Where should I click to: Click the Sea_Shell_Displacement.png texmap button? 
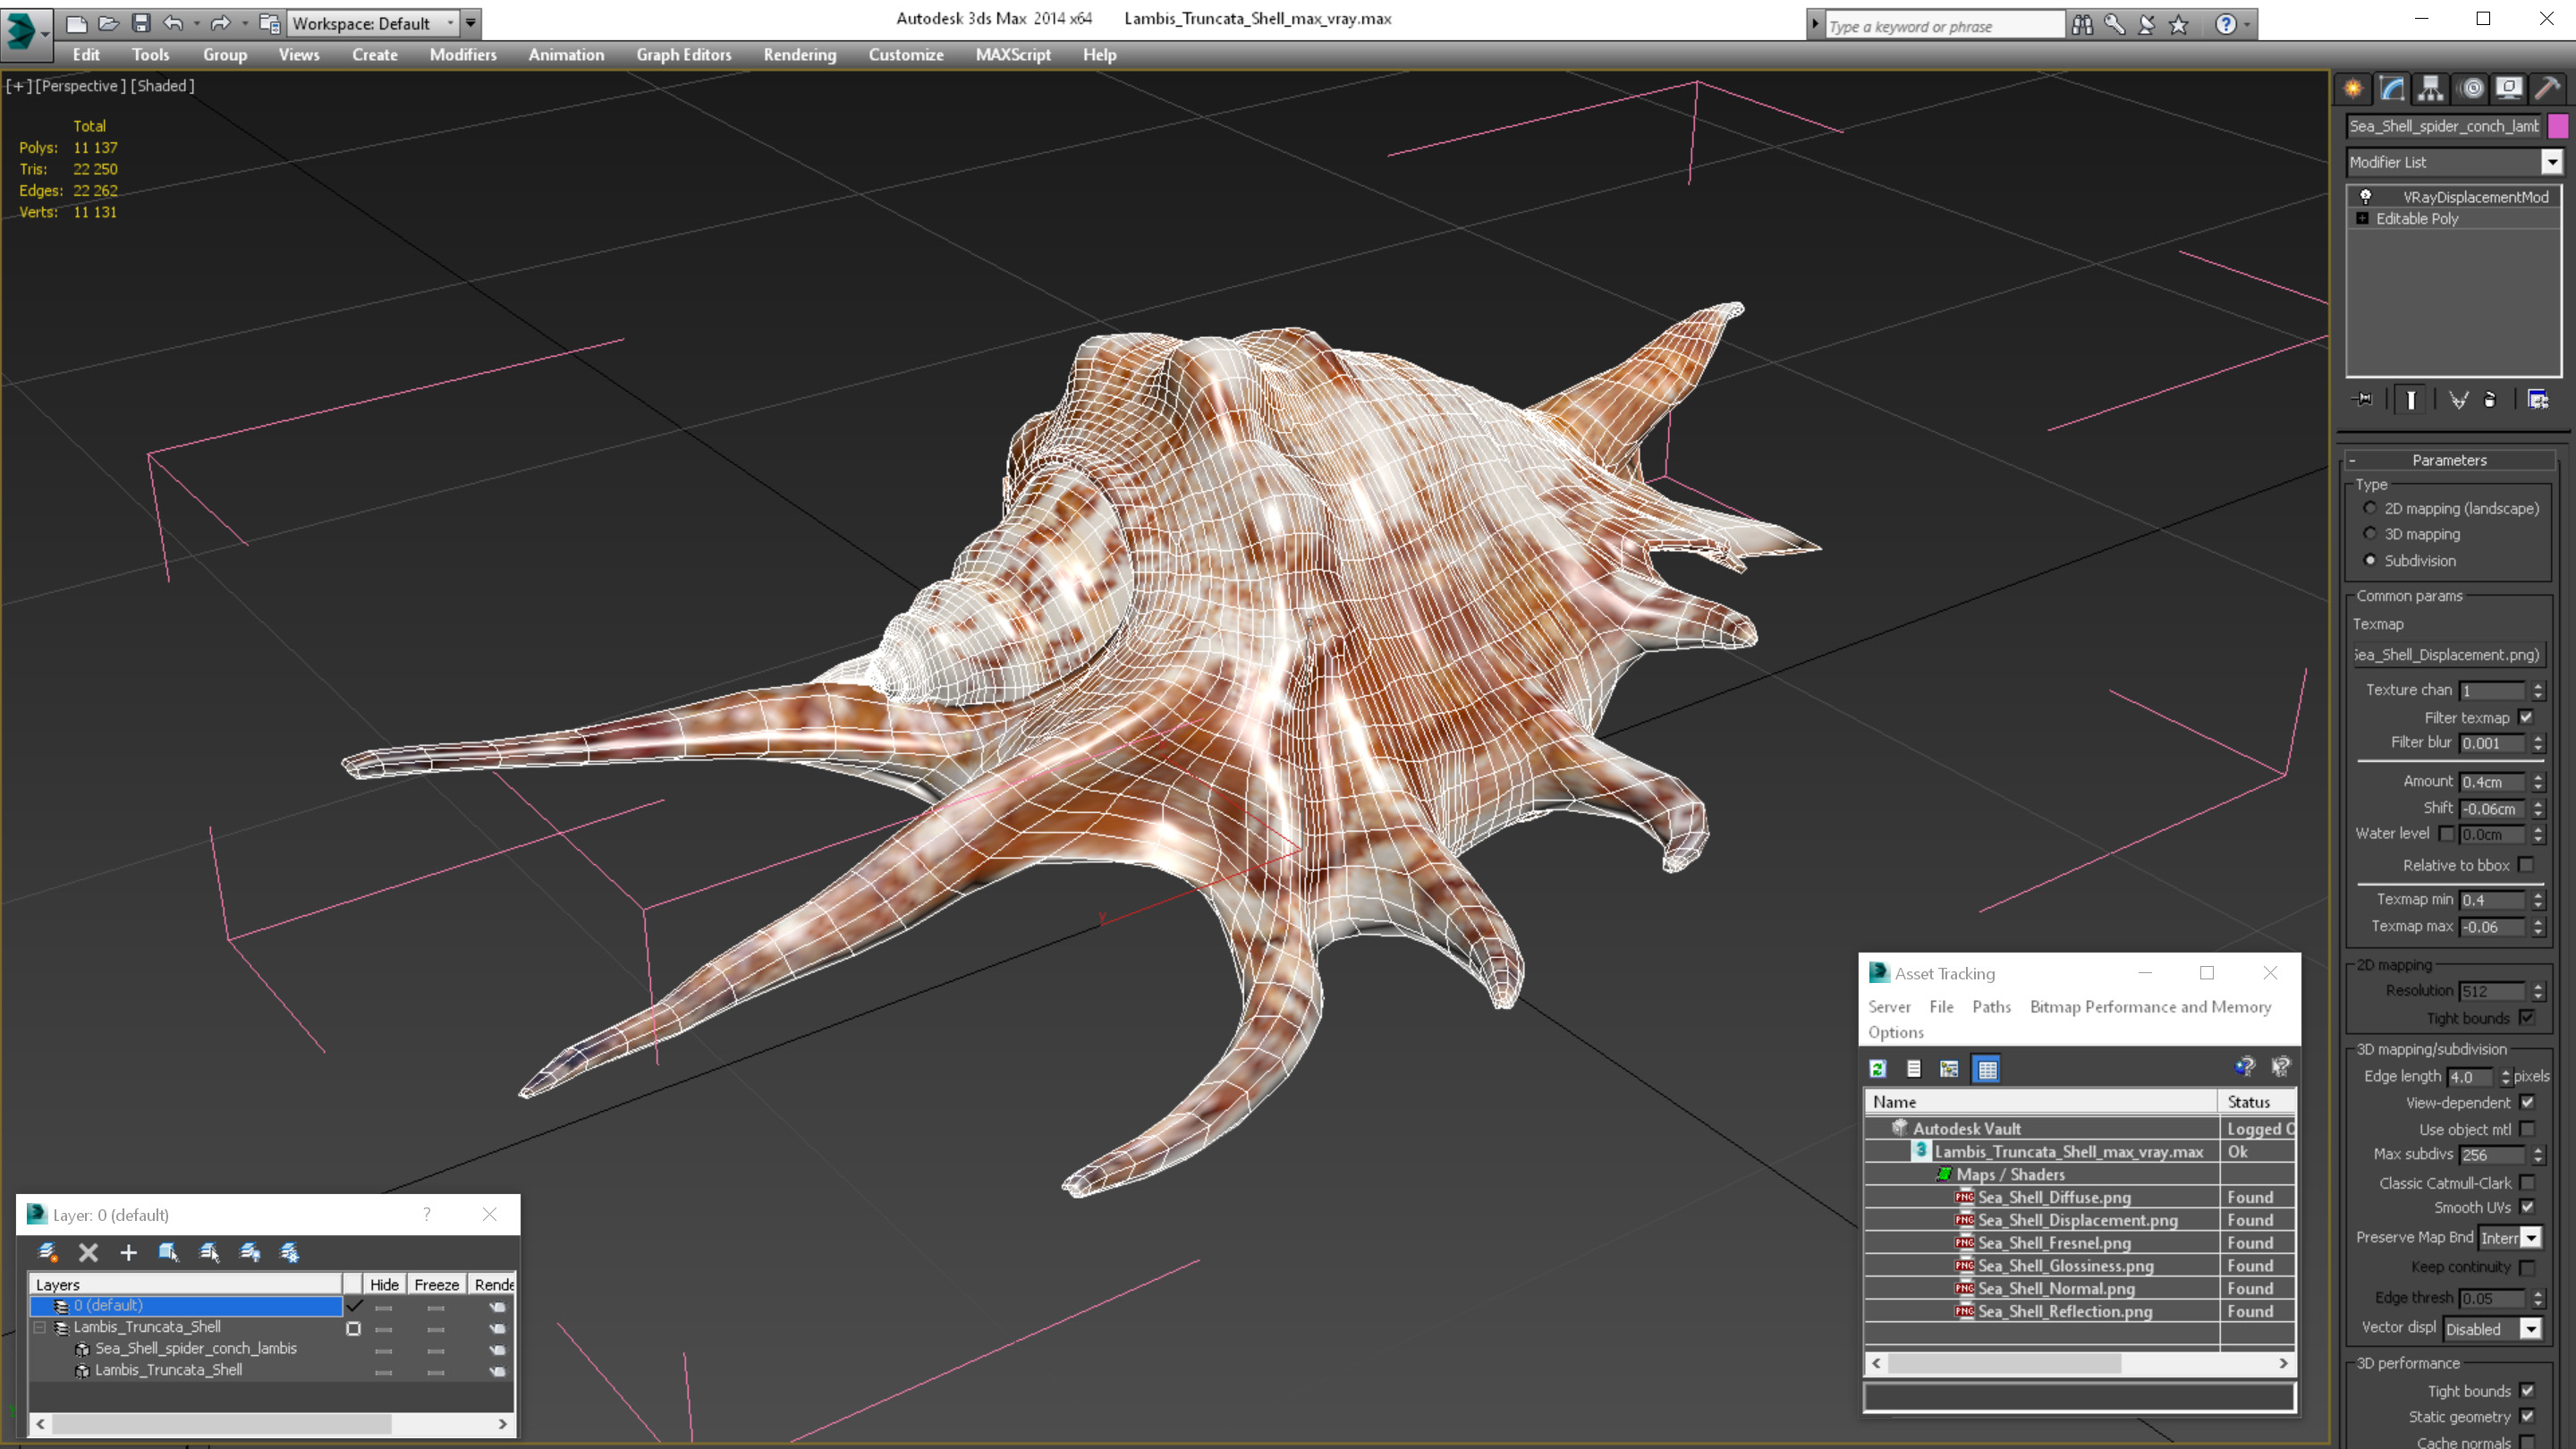(2447, 655)
